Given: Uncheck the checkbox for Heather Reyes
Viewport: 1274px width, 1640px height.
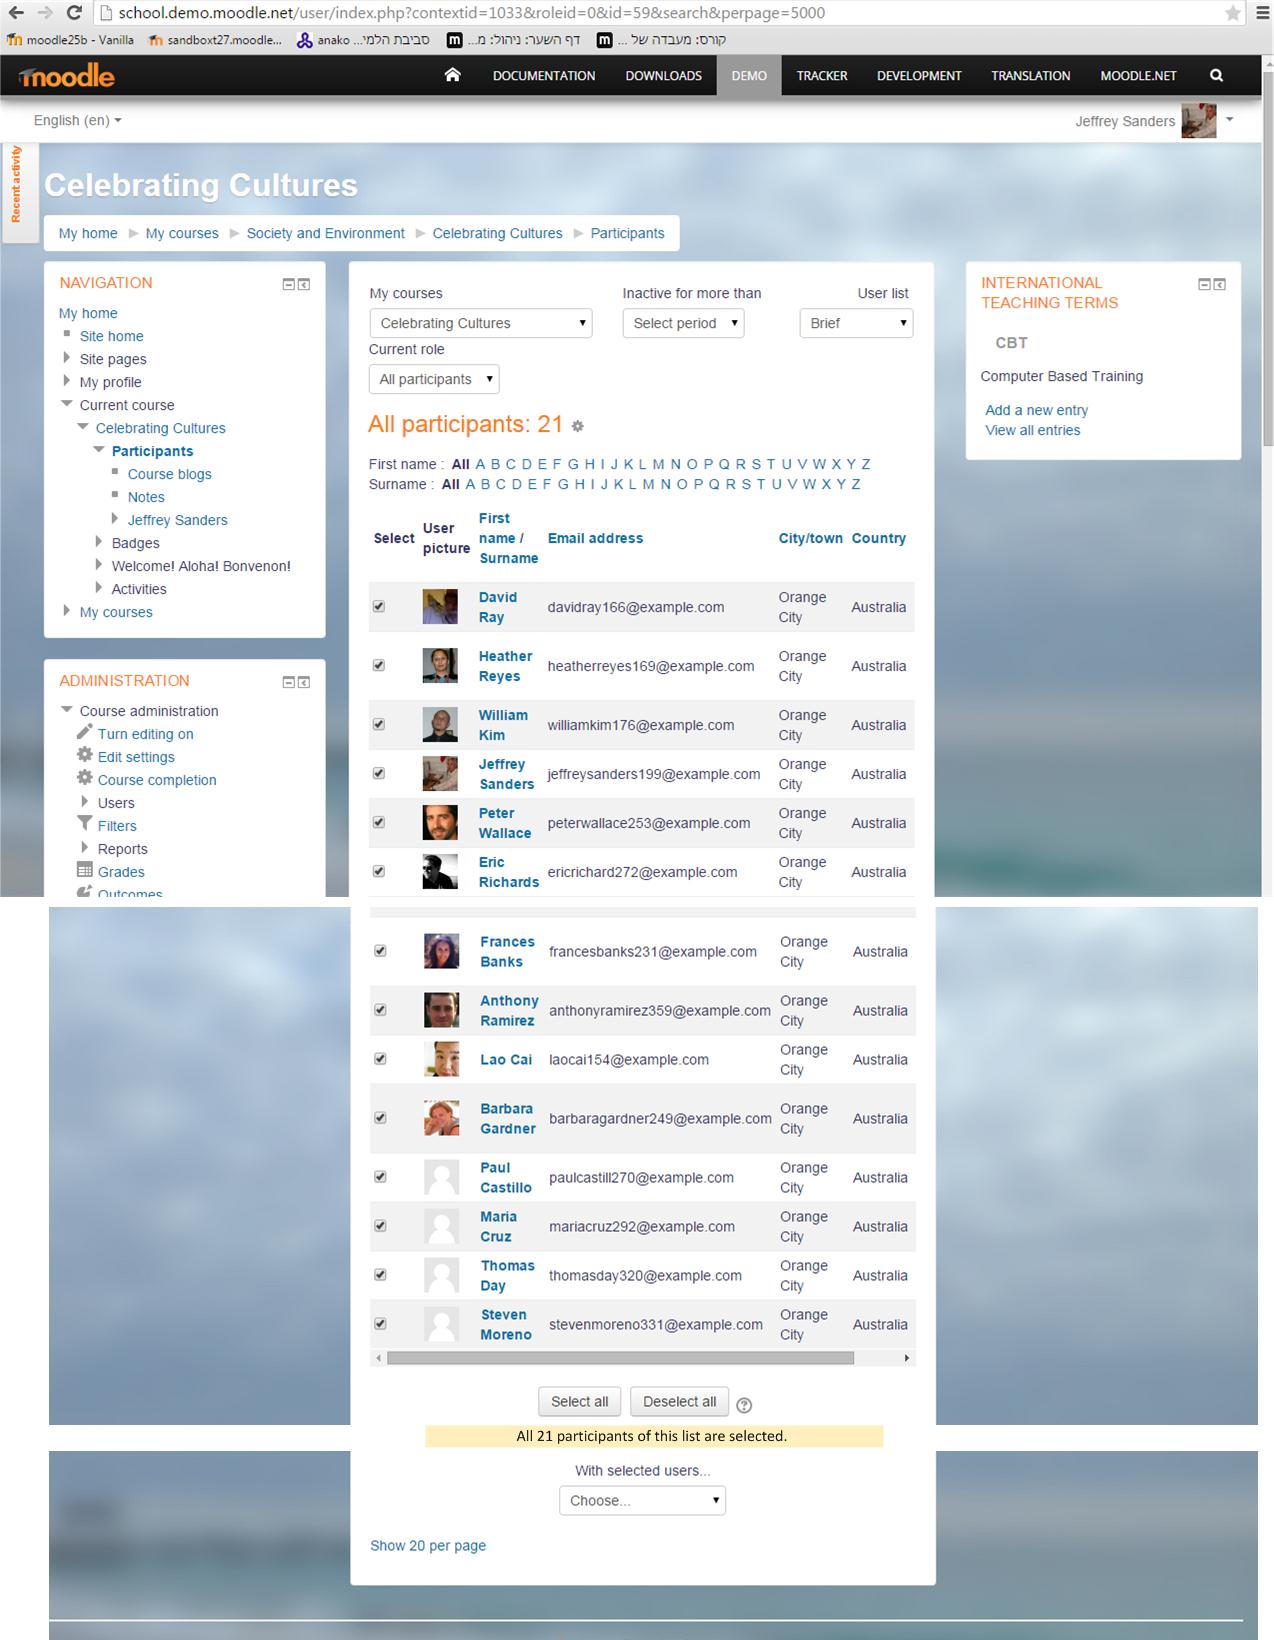Looking at the screenshot, I should (x=379, y=665).
